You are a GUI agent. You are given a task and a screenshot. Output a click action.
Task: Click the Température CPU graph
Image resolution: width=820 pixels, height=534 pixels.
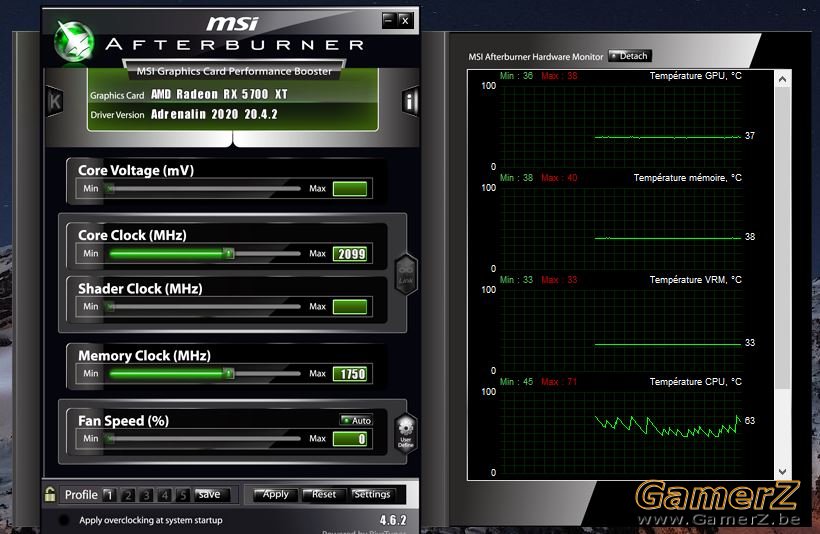[620, 432]
